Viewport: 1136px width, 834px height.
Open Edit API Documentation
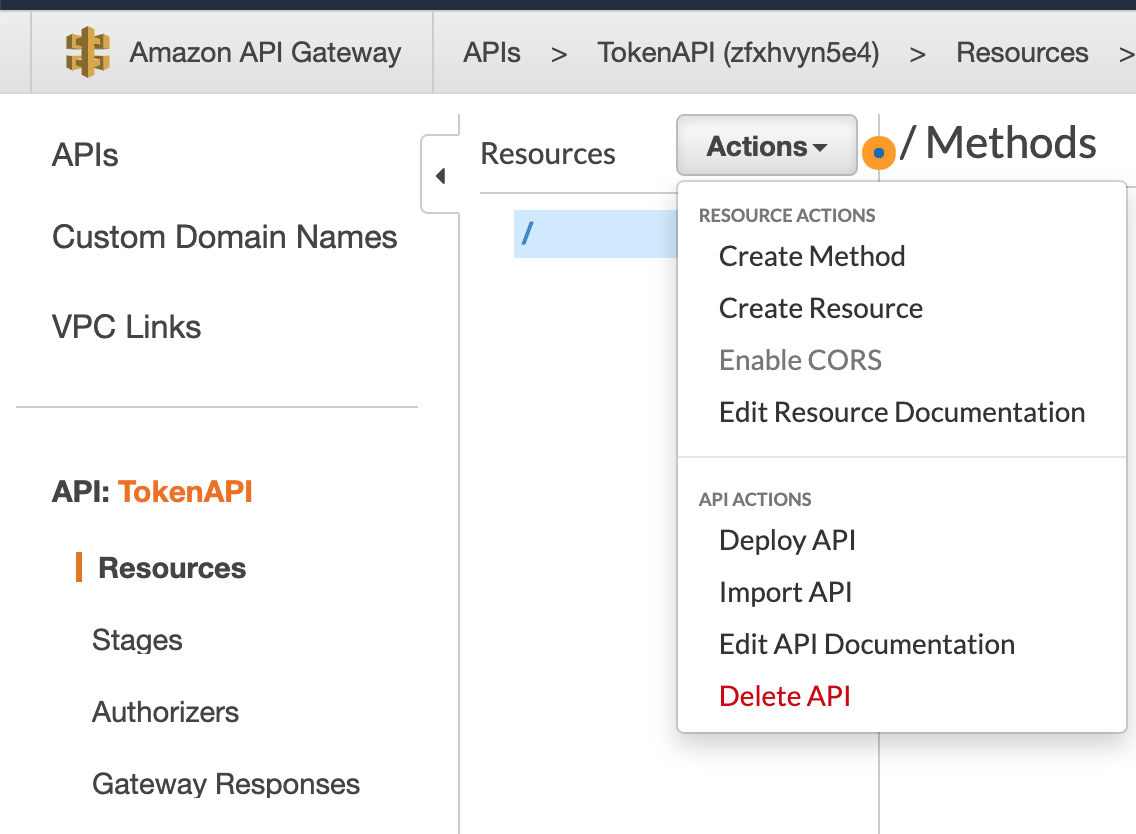coord(866,644)
